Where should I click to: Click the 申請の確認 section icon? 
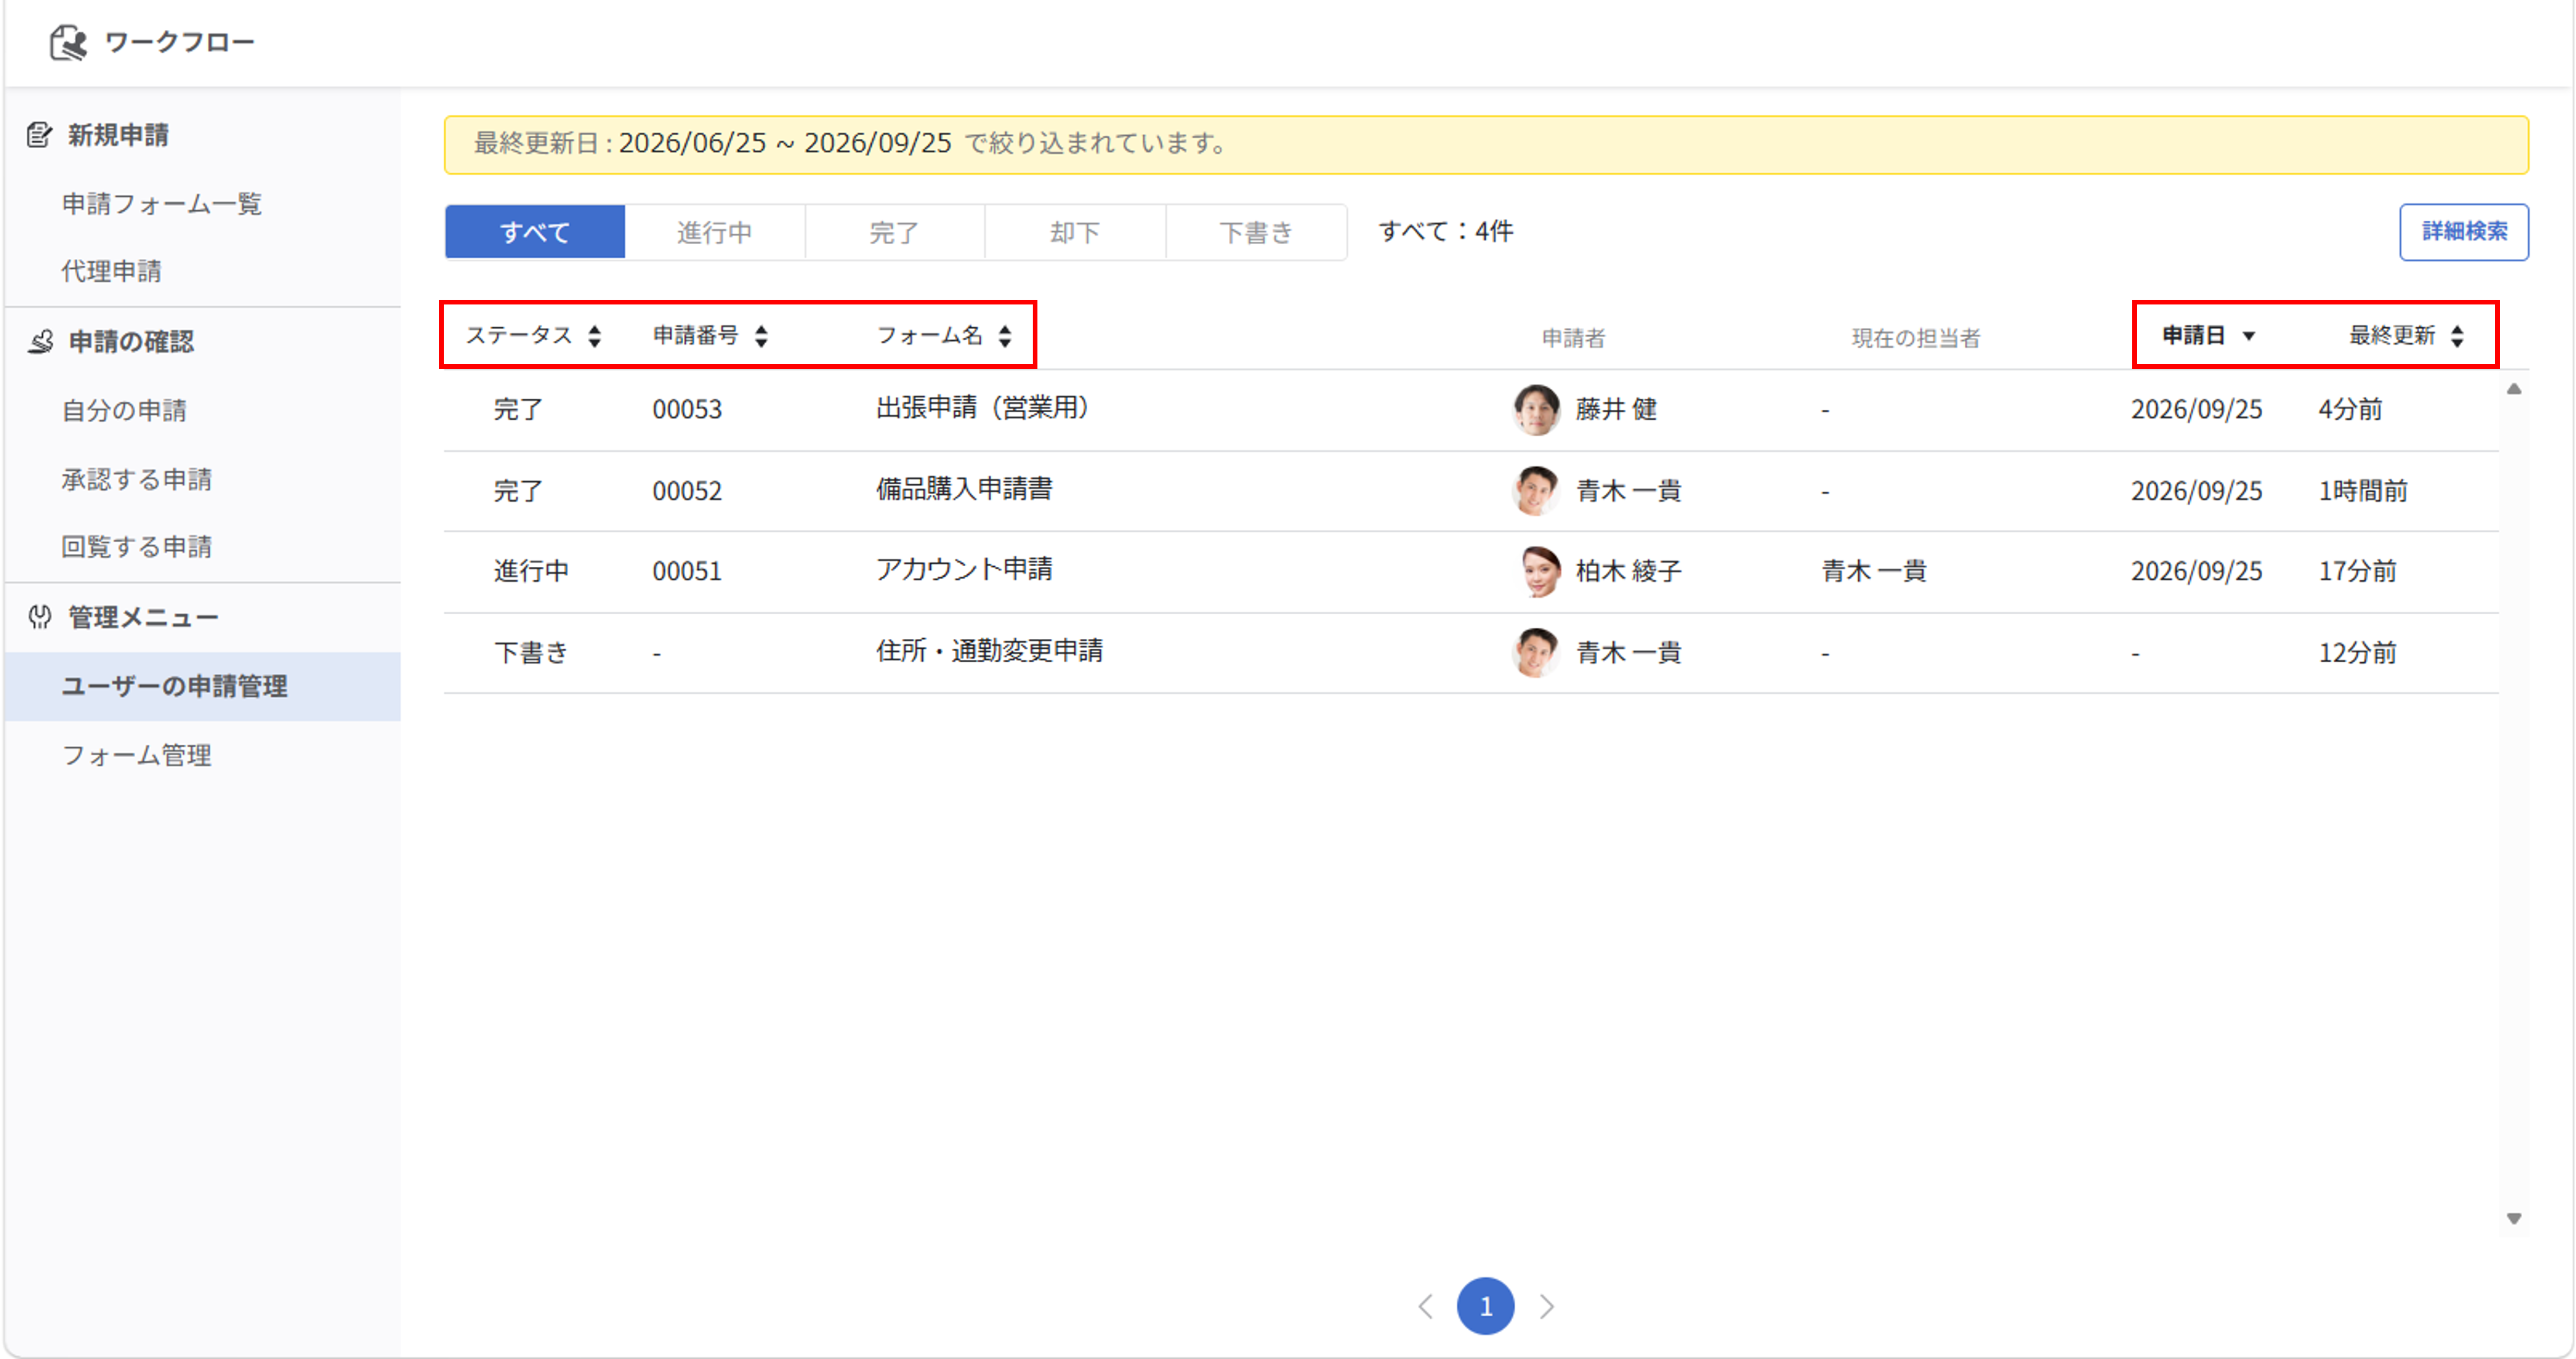pos(40,341)
